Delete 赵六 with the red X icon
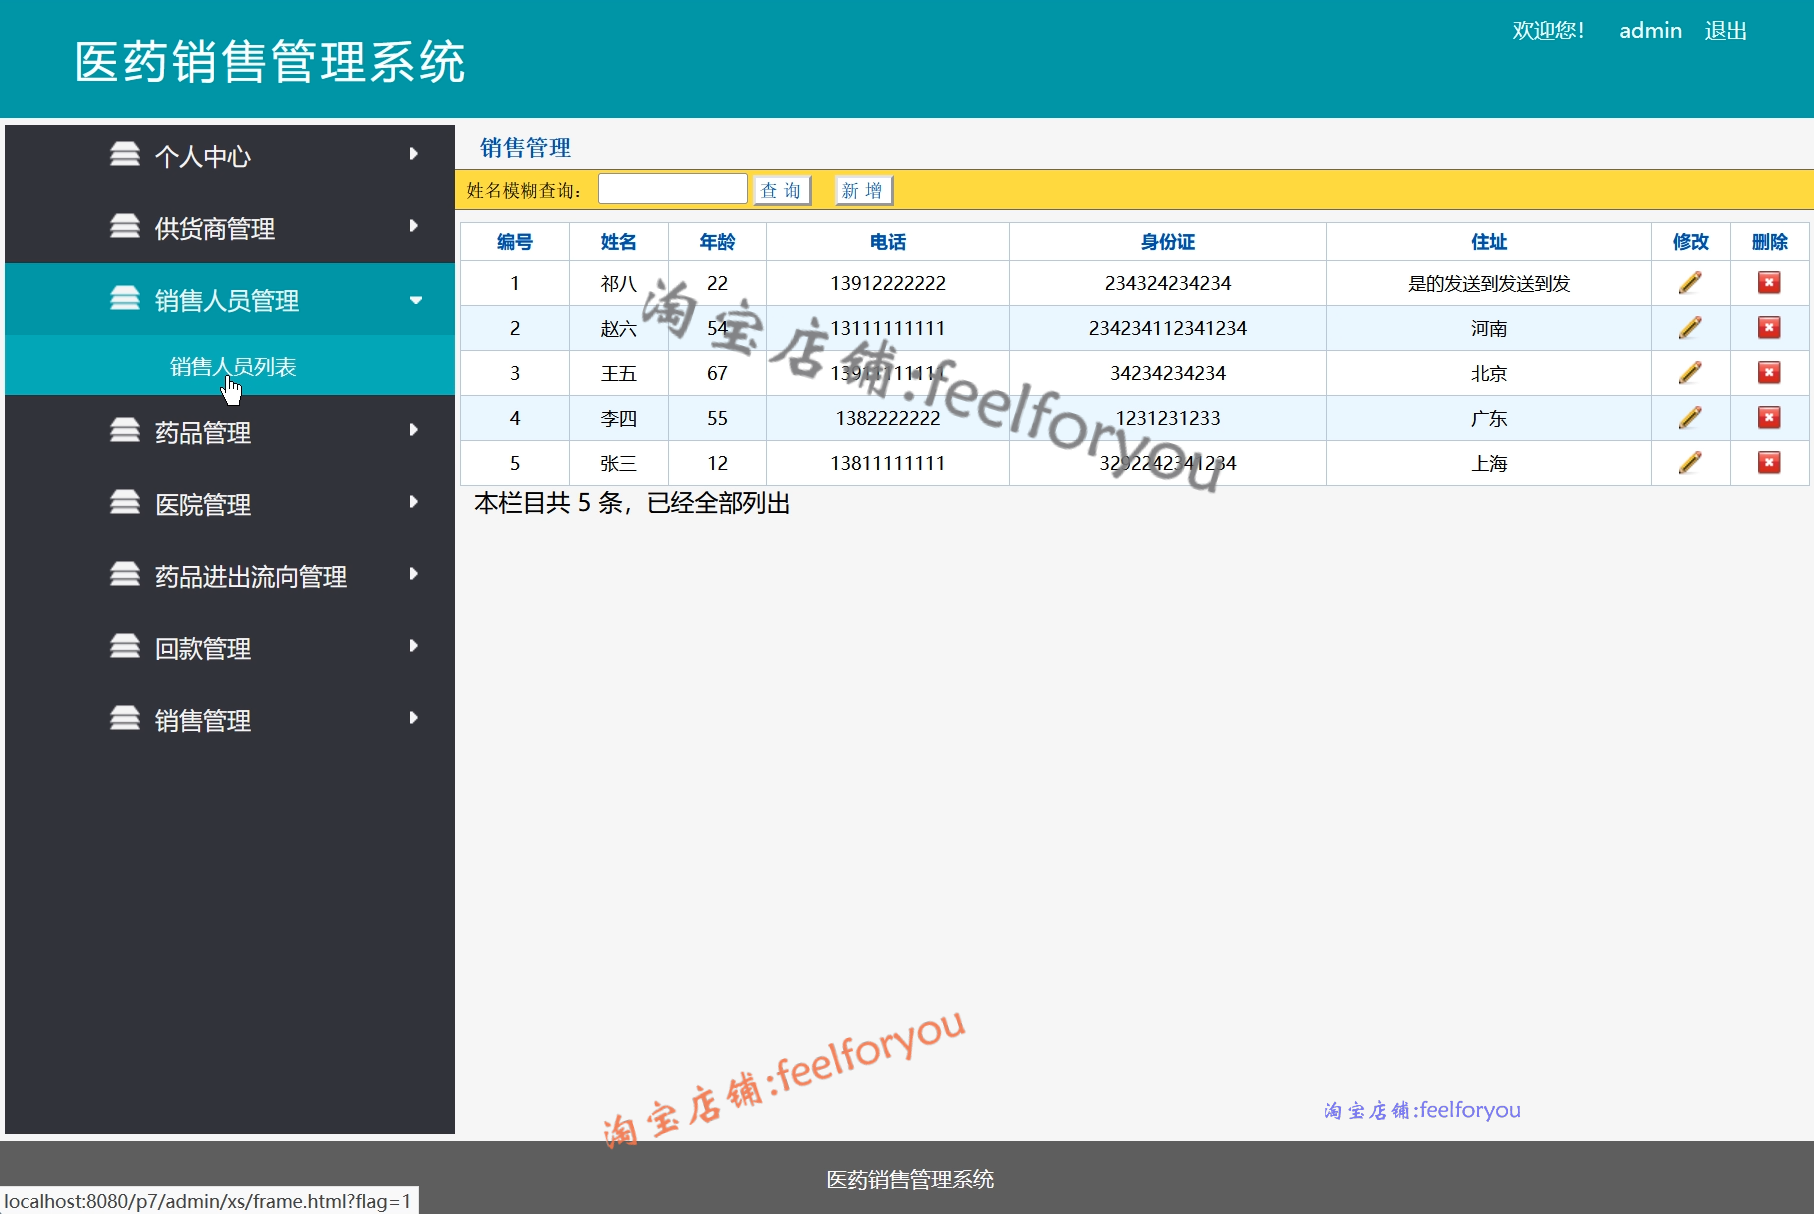This screenshot has width=1814, height=1214. [1769, 328]
